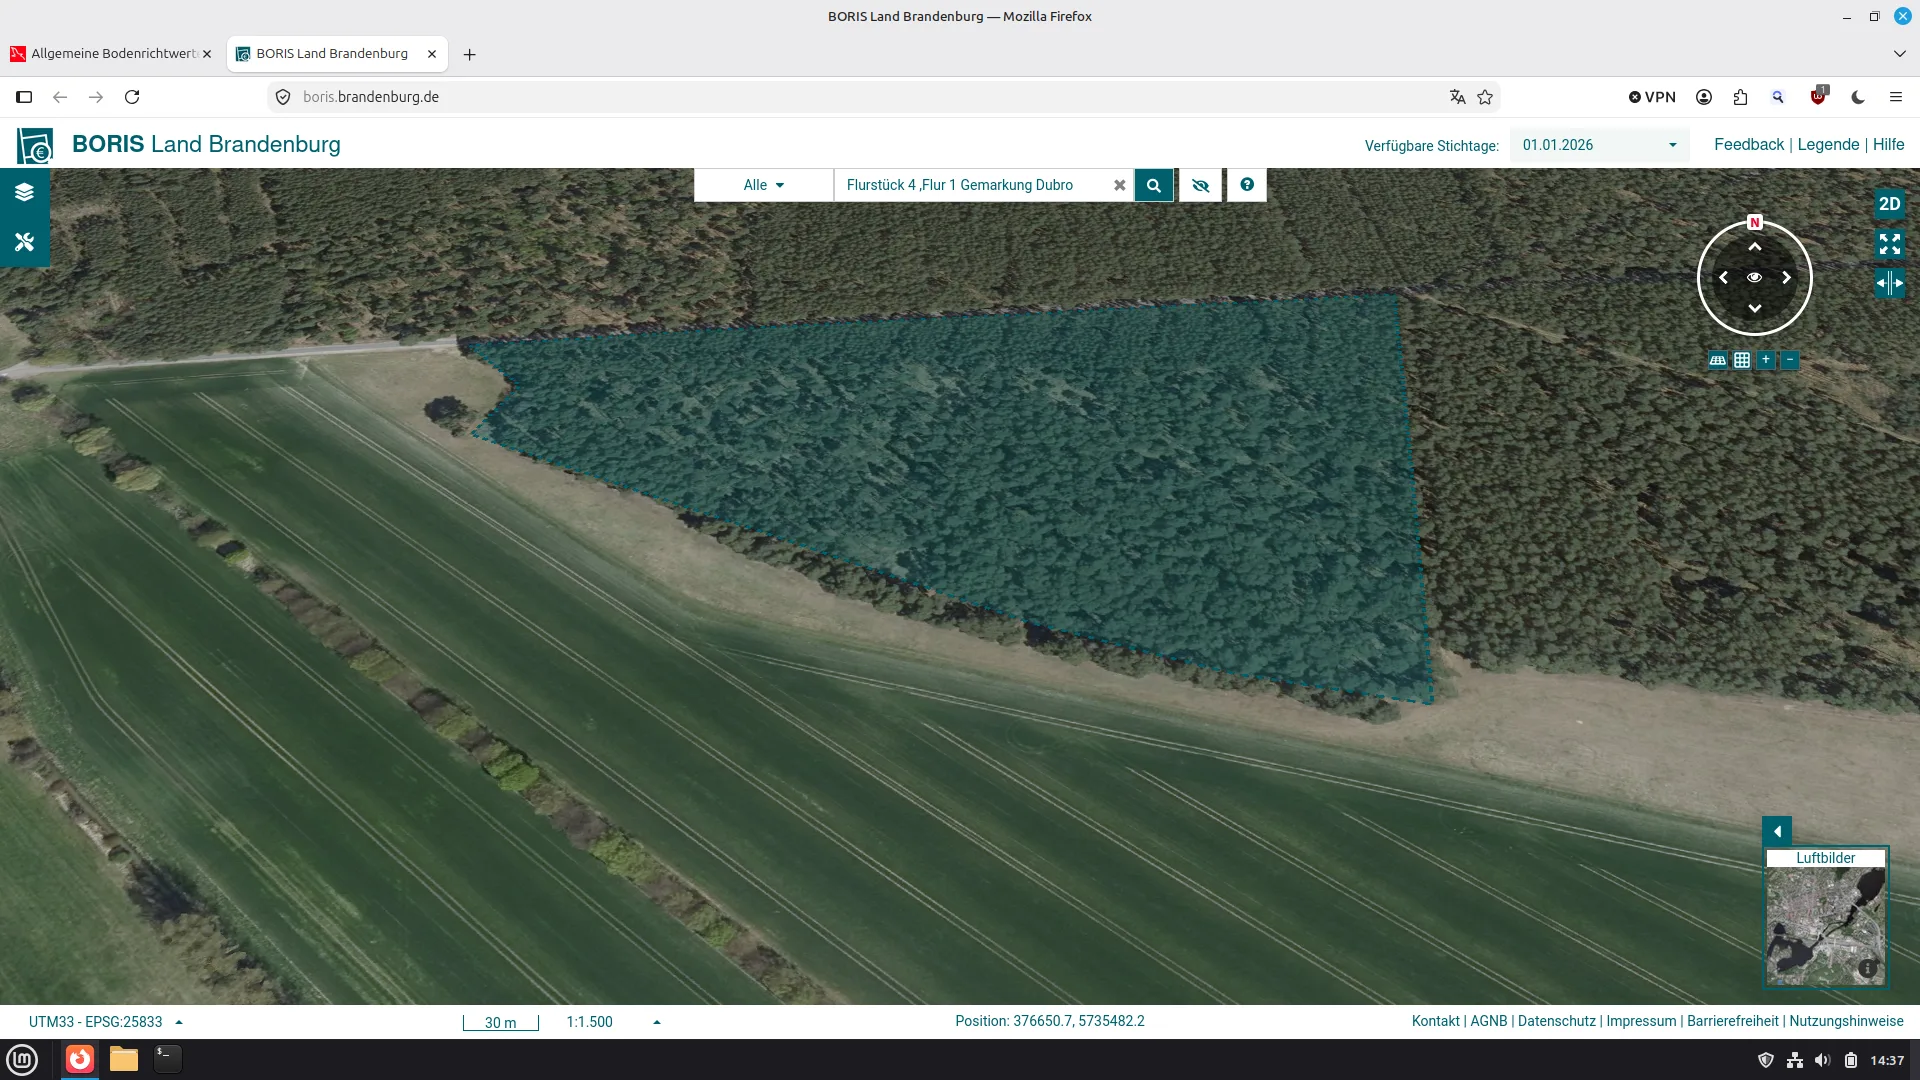
Task: Tilt the view up with compass up arrow
Action: [x=1755, y=246]
